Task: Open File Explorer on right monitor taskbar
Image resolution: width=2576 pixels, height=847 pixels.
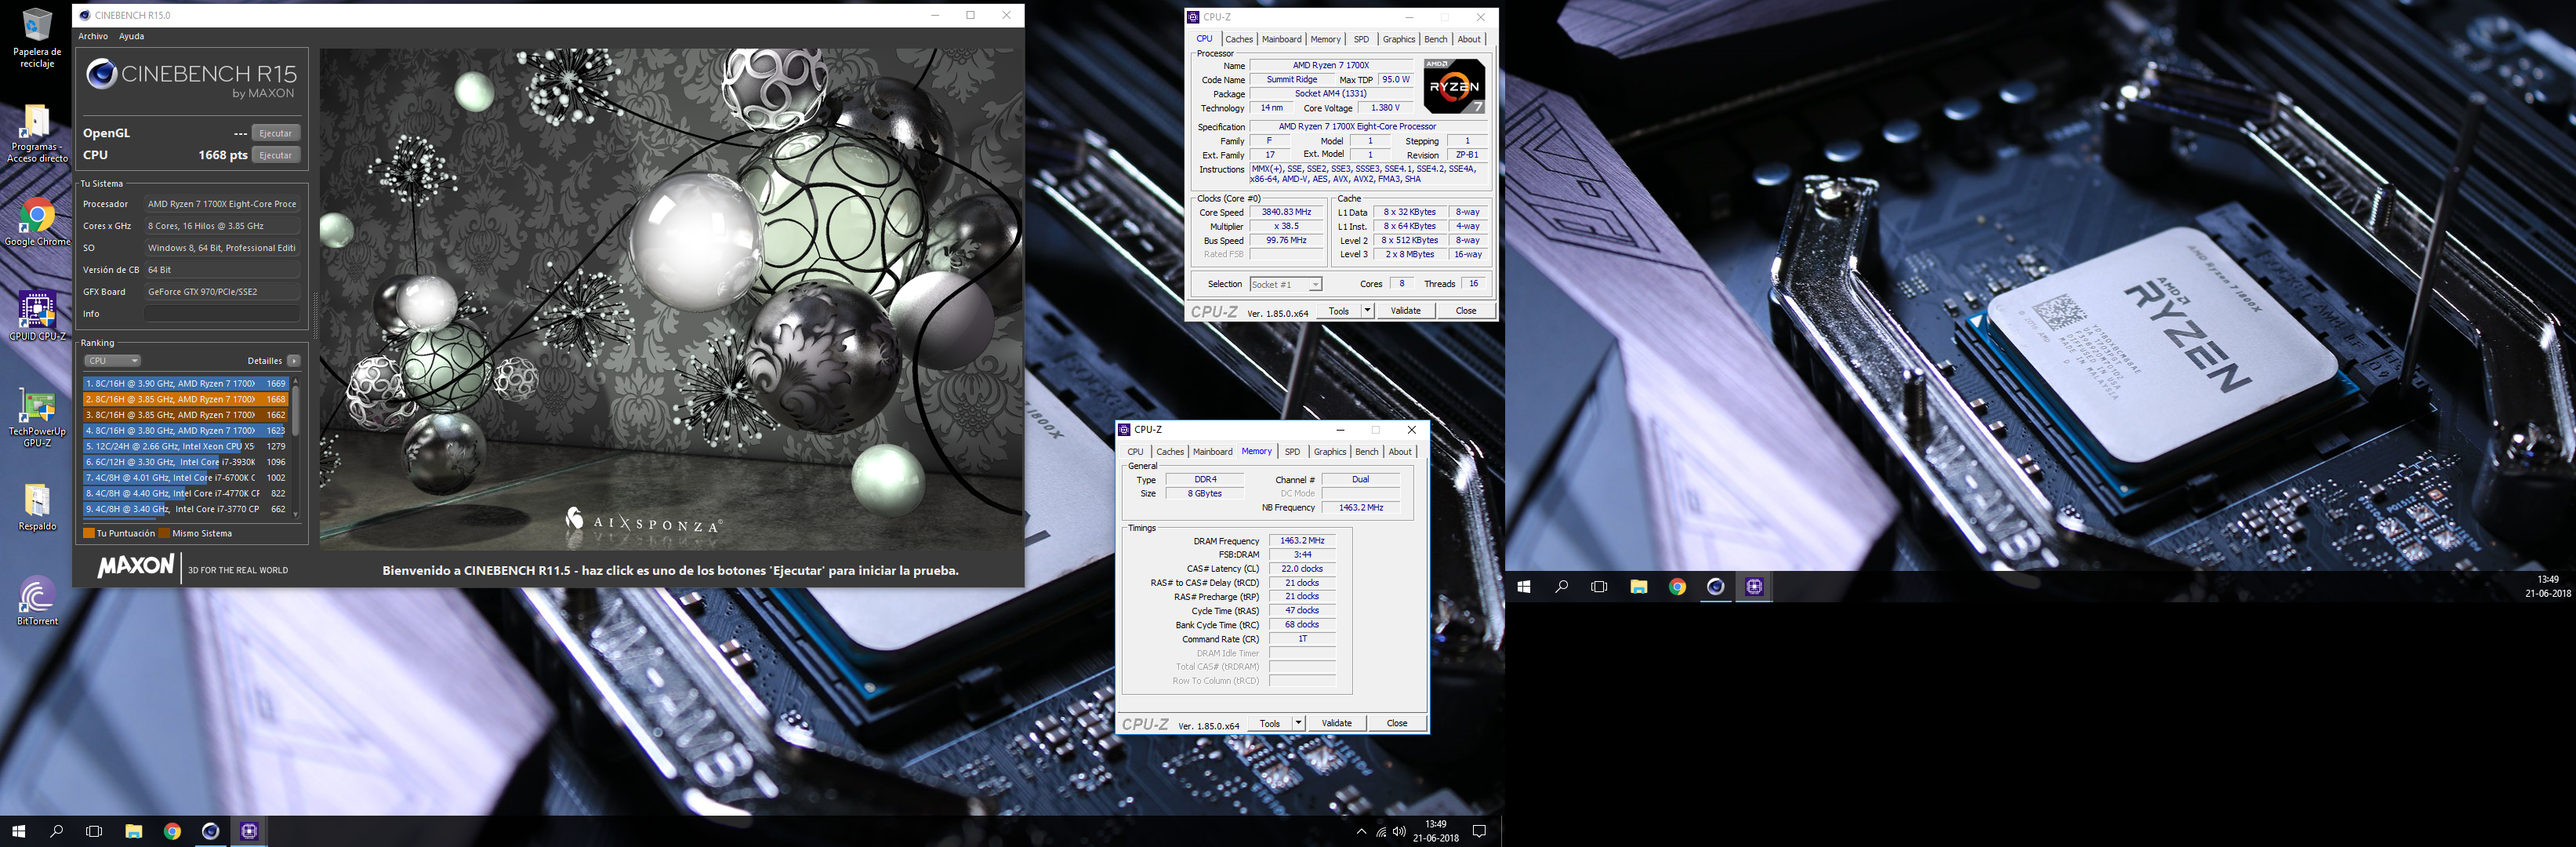Action: [1639, 587]
